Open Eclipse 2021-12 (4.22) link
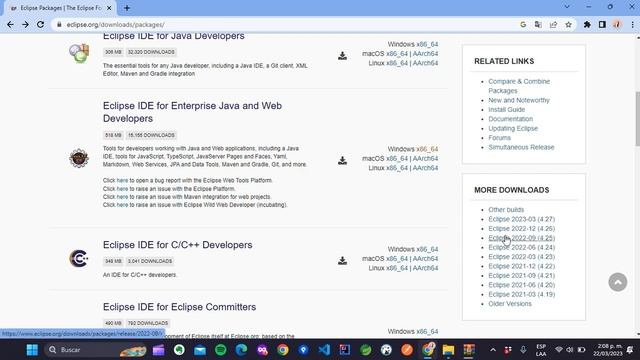The image size is (640, 360). [522, 266]
